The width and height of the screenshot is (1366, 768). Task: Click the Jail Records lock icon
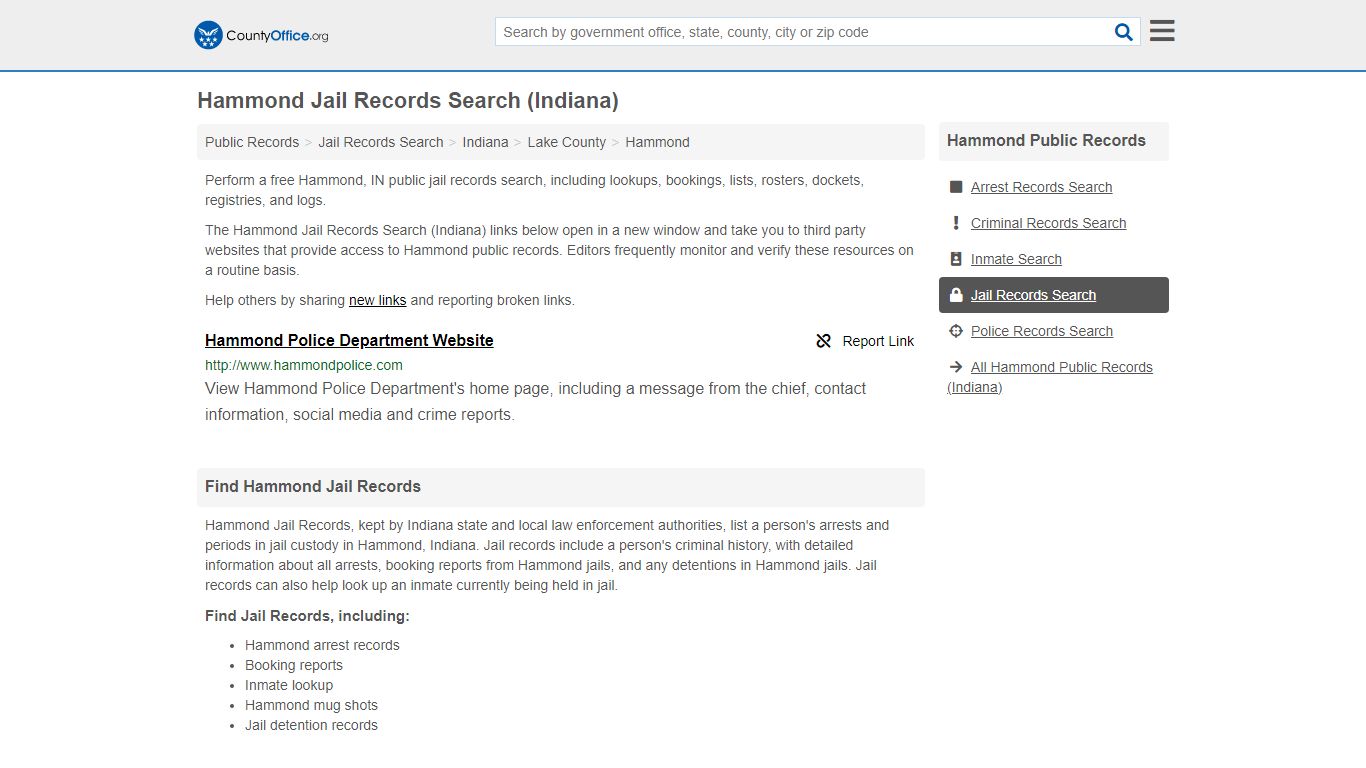click(x=956, y=295)
